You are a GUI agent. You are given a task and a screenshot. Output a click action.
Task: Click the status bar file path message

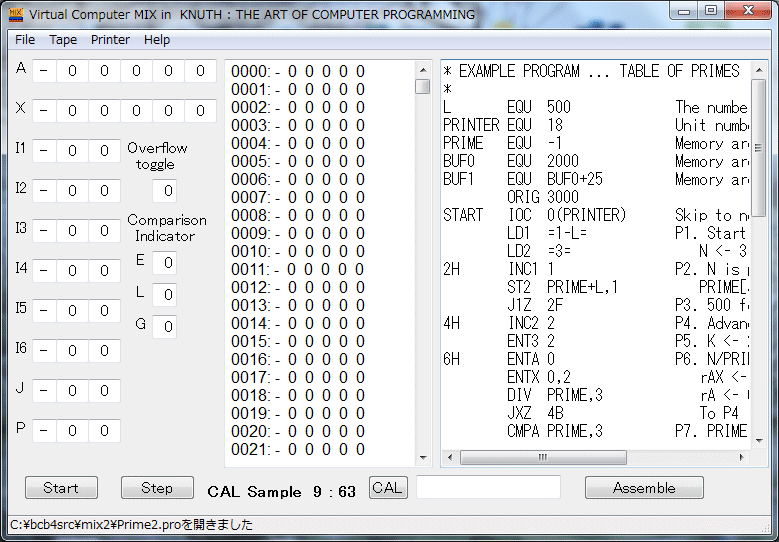pos(132,525)
